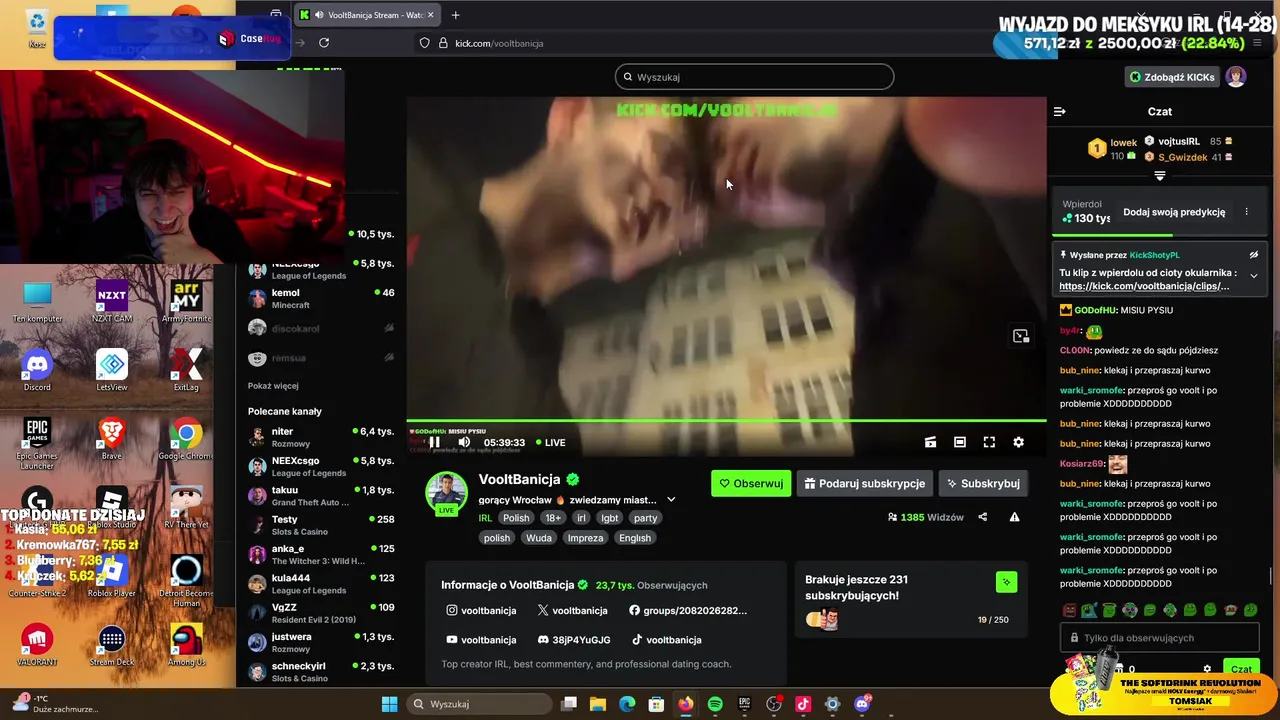Switch player to theater mode
1280x720 pixels.
pos(960,442)
